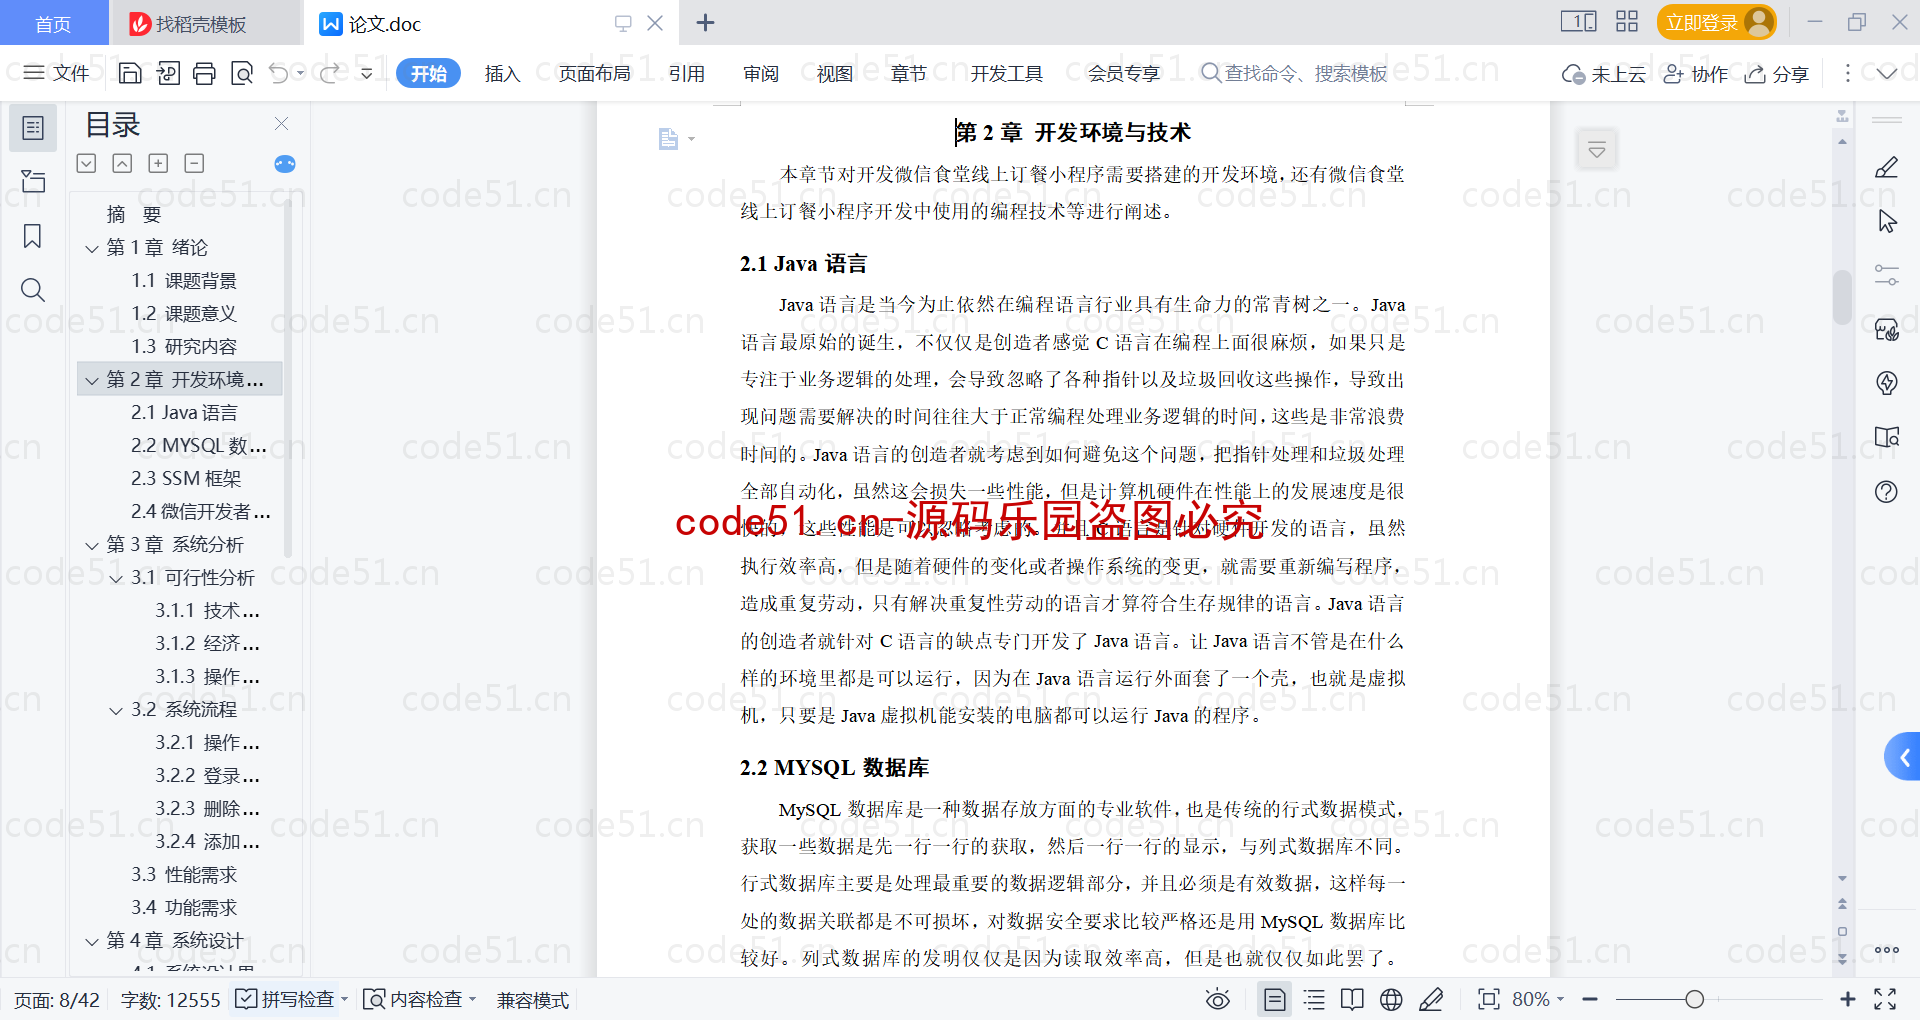Select 1.2 课题意义 in outline
This screenshot has height=1020, width=1920.
(184, 314)
